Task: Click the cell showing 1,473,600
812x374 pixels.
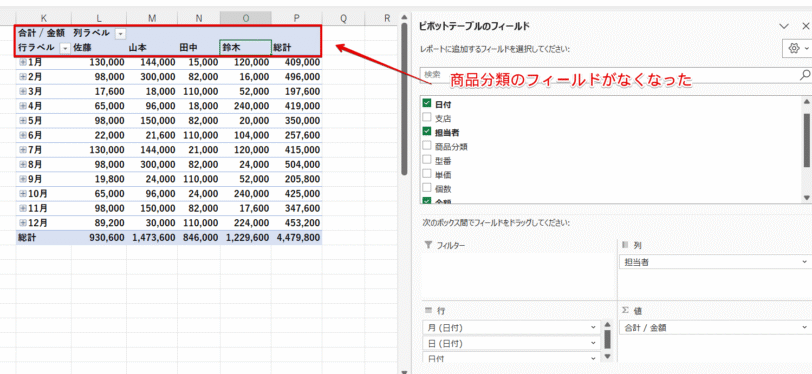Action: tap(152, 238)
